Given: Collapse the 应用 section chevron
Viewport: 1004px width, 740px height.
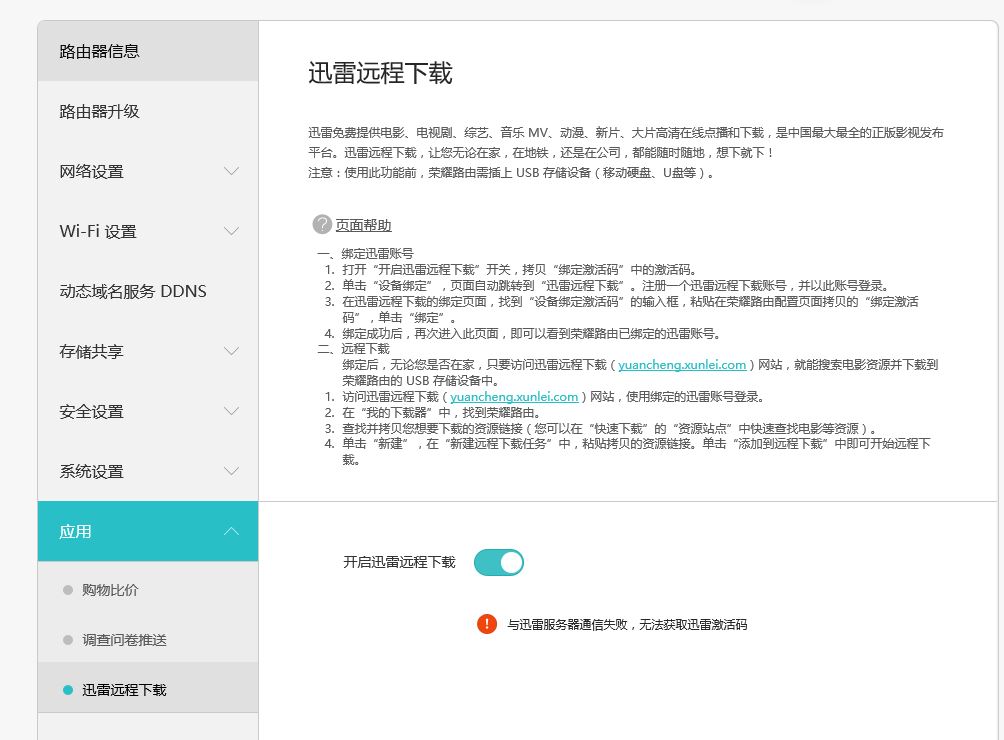Looking at the screenshot, I should 231,531.
